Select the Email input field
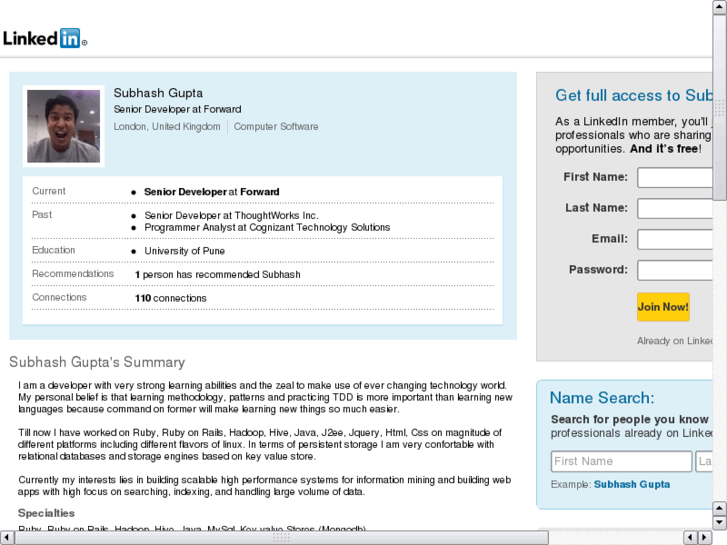Screen dimensions: 727x545 [675, 240]
